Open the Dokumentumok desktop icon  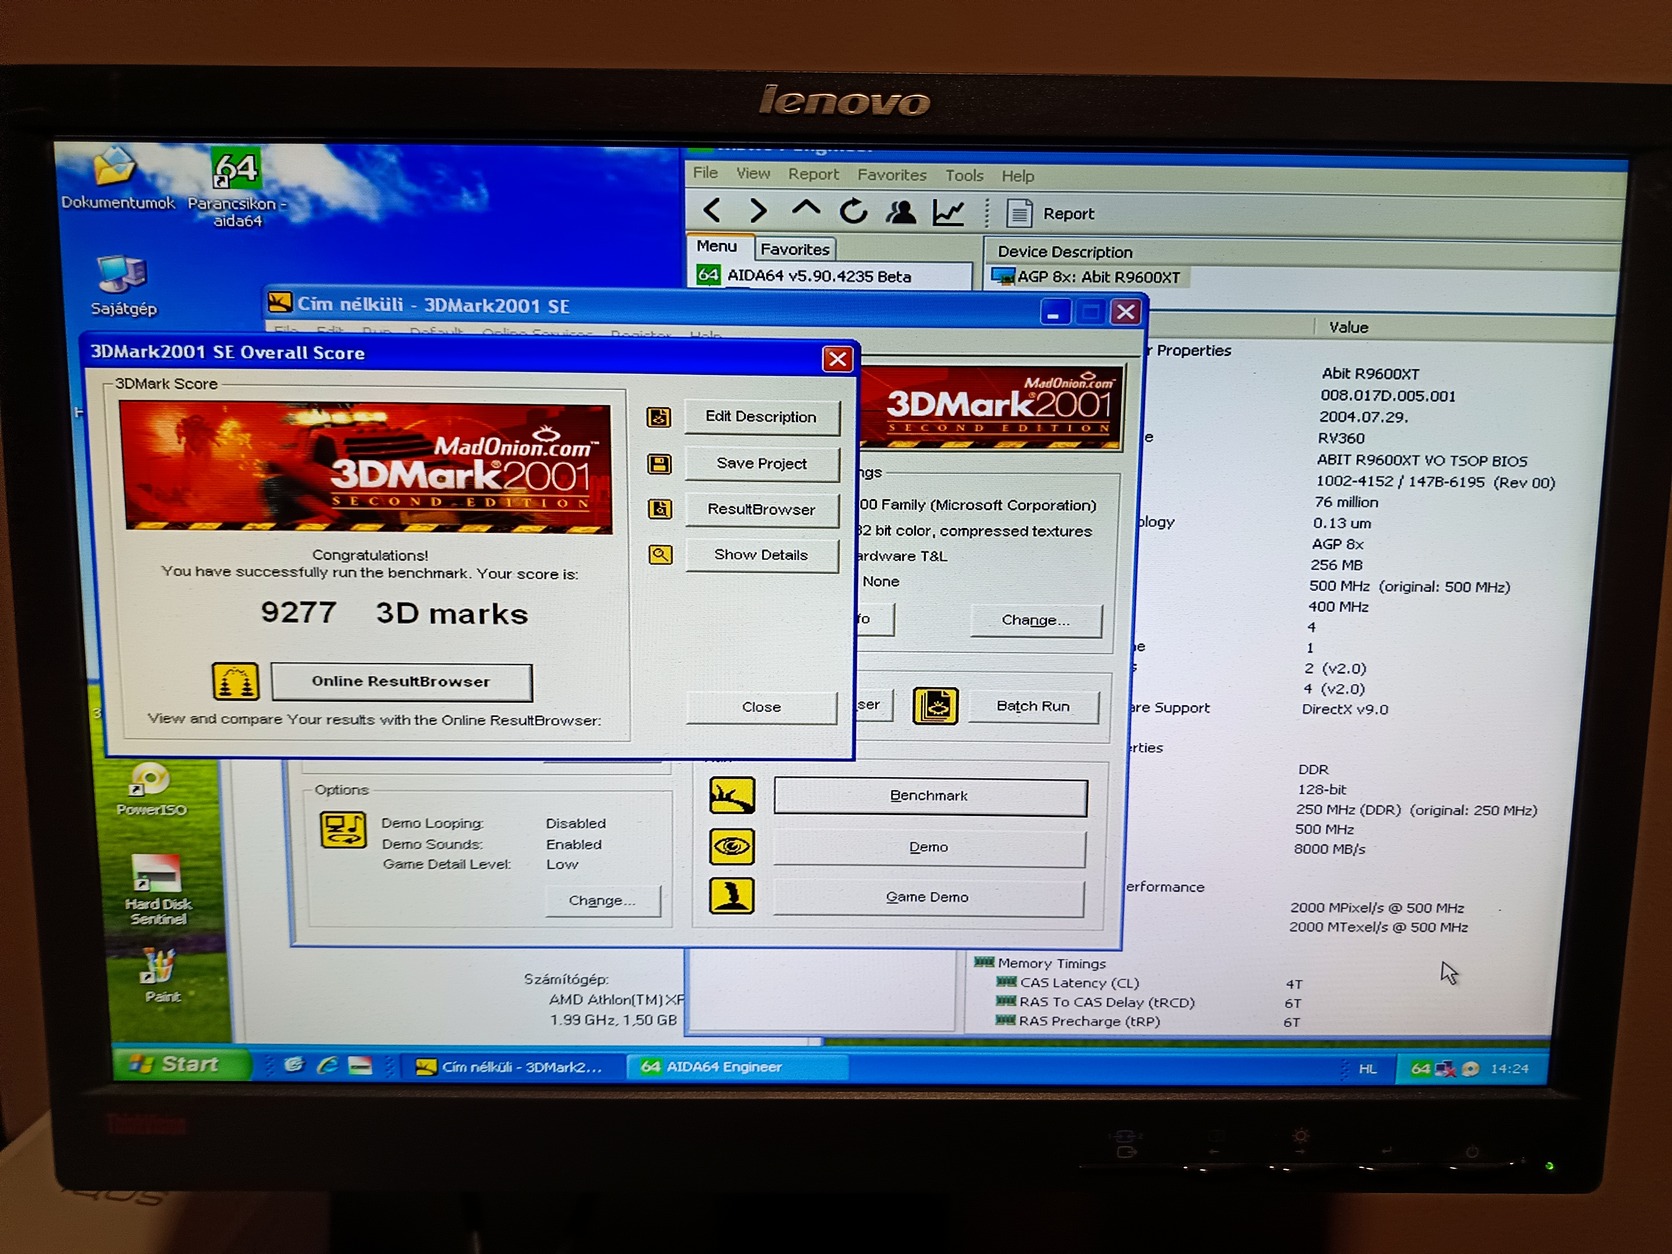(x=117, y=180)
